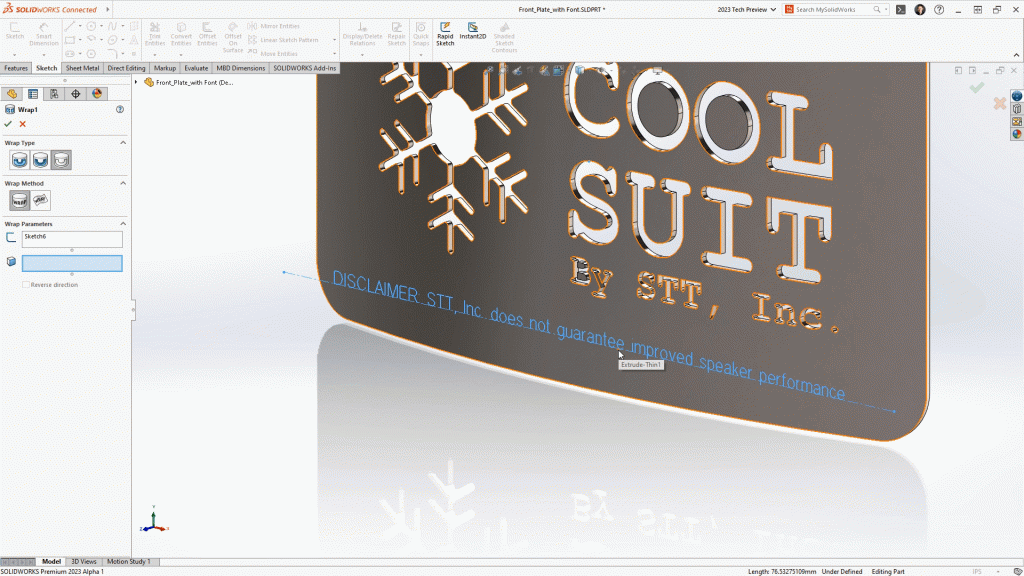Switch to the MBD Dimensions tab
1024x576 pixels.
240,68
